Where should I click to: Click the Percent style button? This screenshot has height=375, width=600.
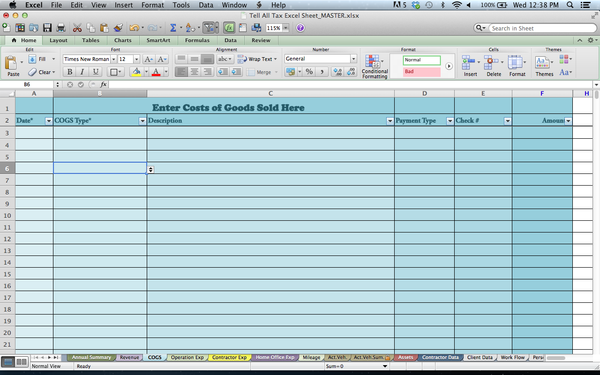[309, 72]
